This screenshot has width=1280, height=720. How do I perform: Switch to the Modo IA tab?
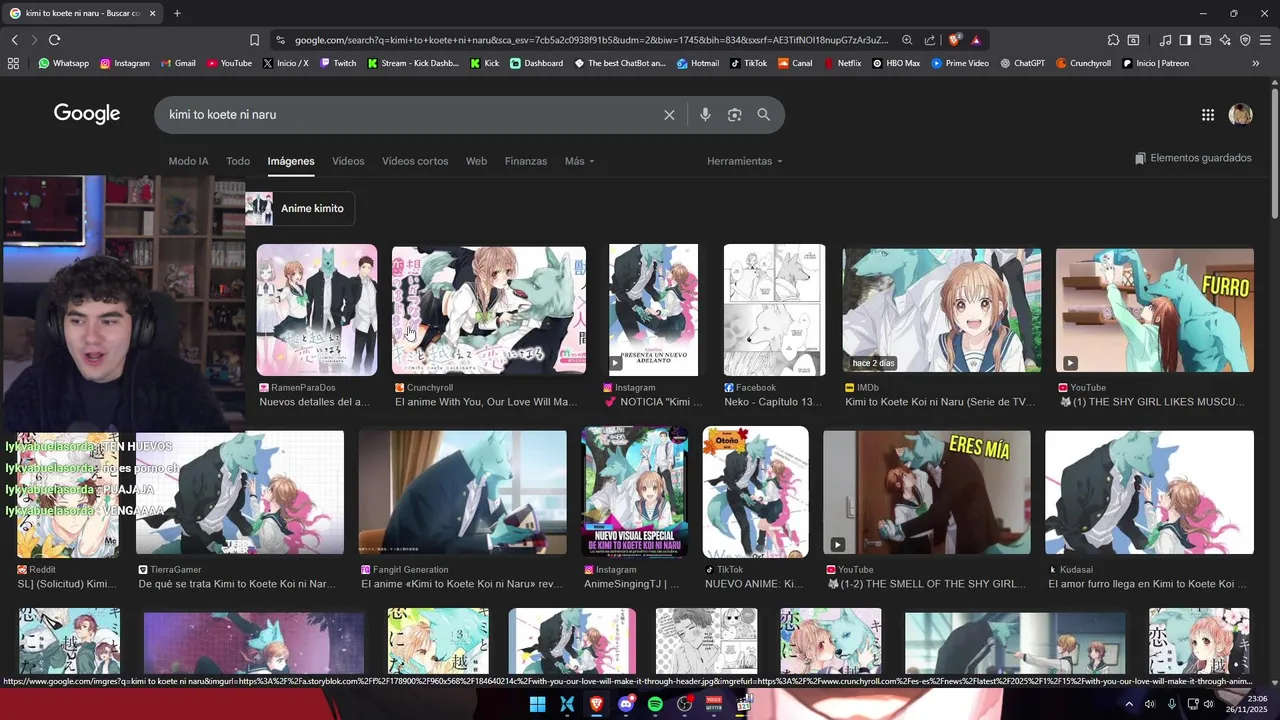click(x=188, y=161)
